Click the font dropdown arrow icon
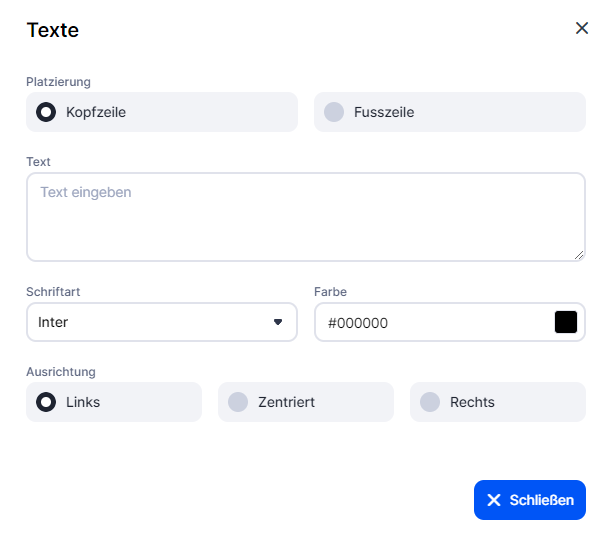The width and height of the screenshot is (612, 548). tap(278, 322)
